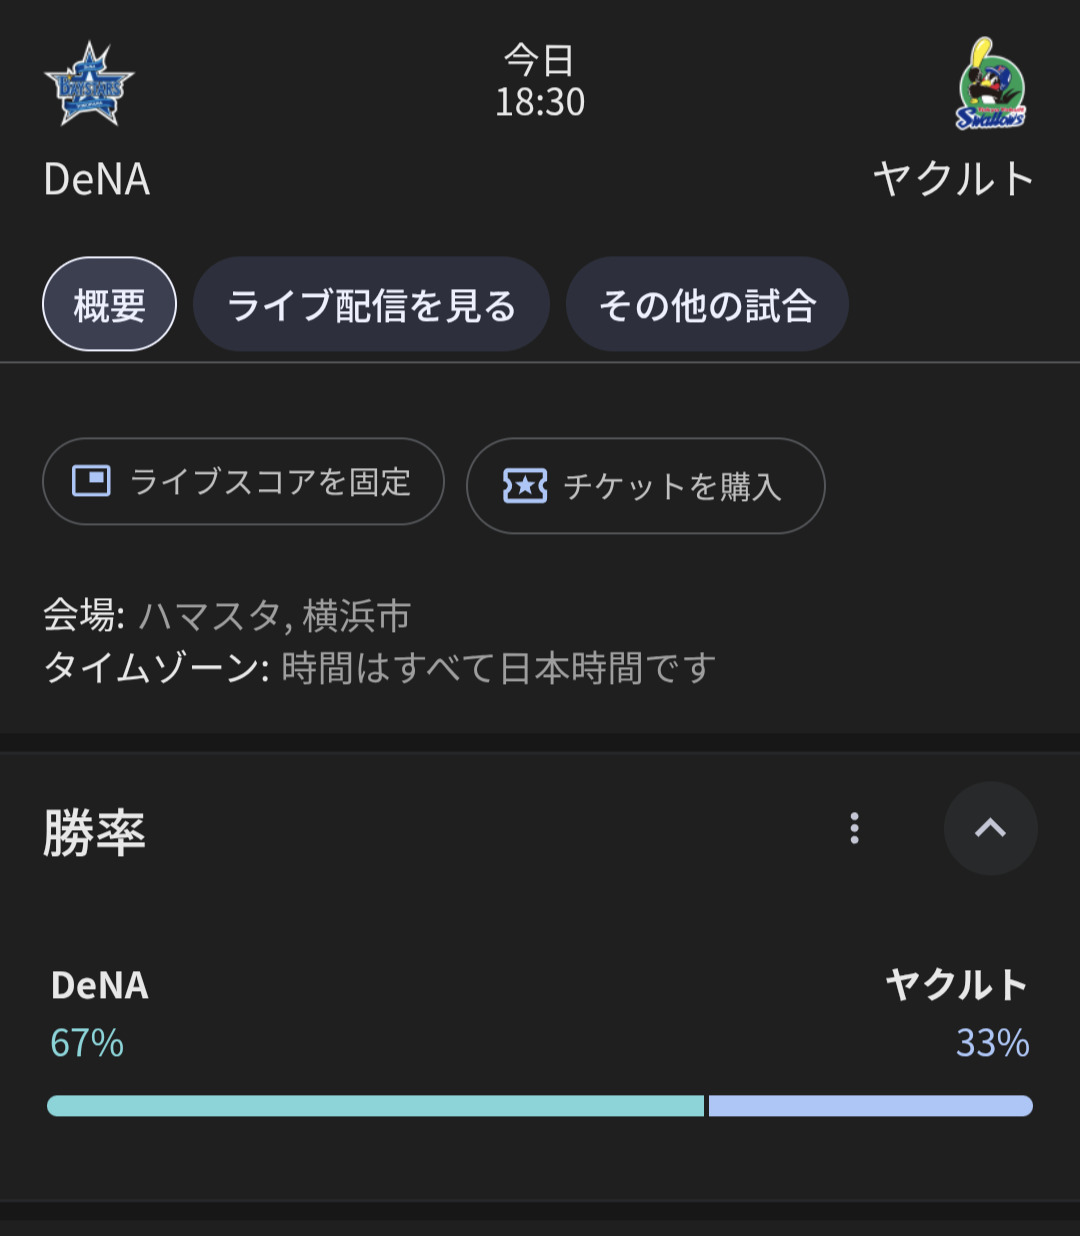Click the picture-in-picture icon for live score

[x=91, y=481]
